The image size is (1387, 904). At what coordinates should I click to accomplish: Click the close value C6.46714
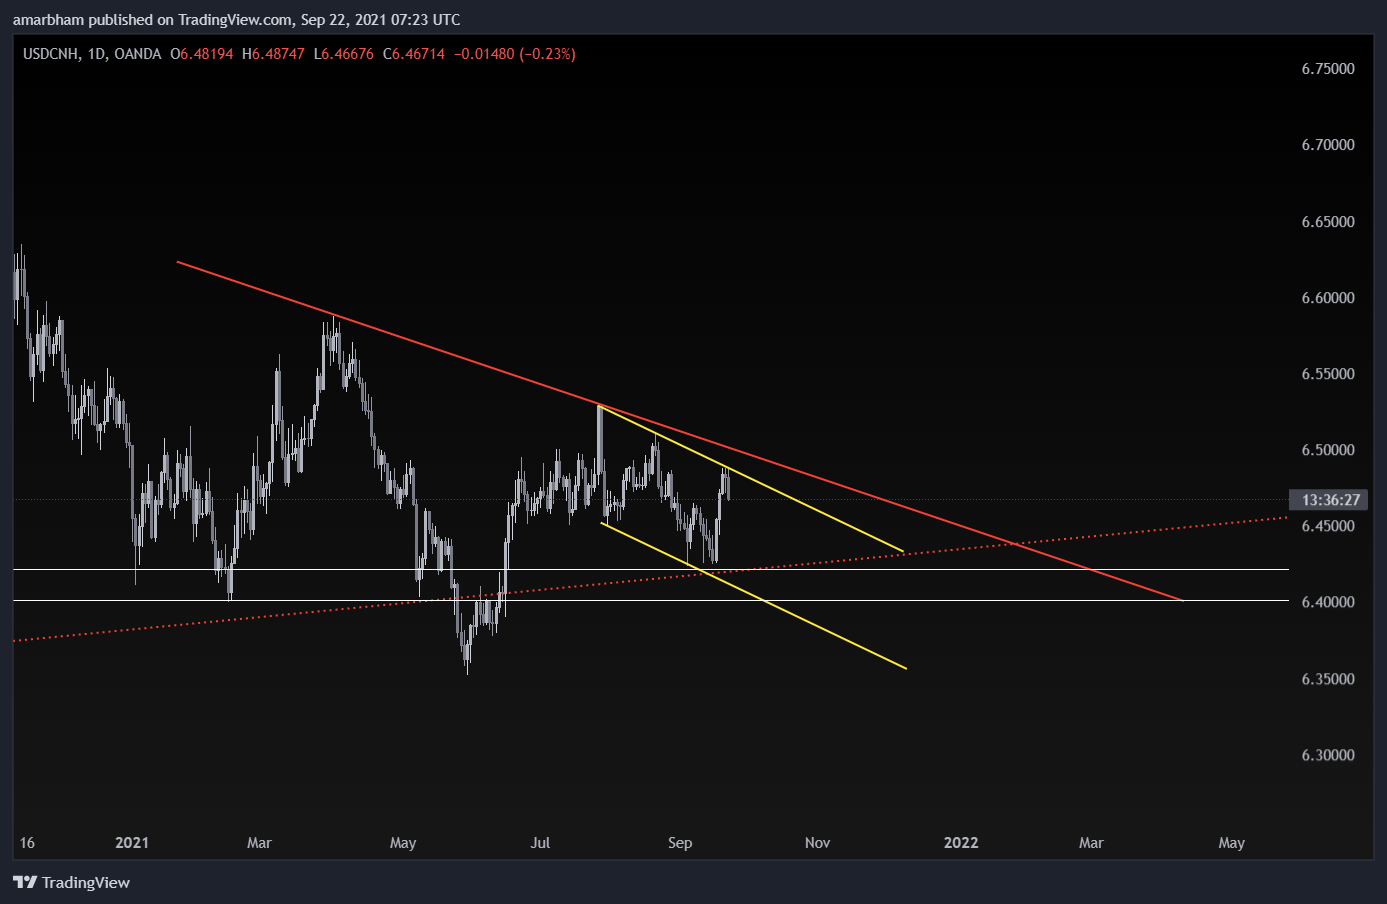coord(414,54)
